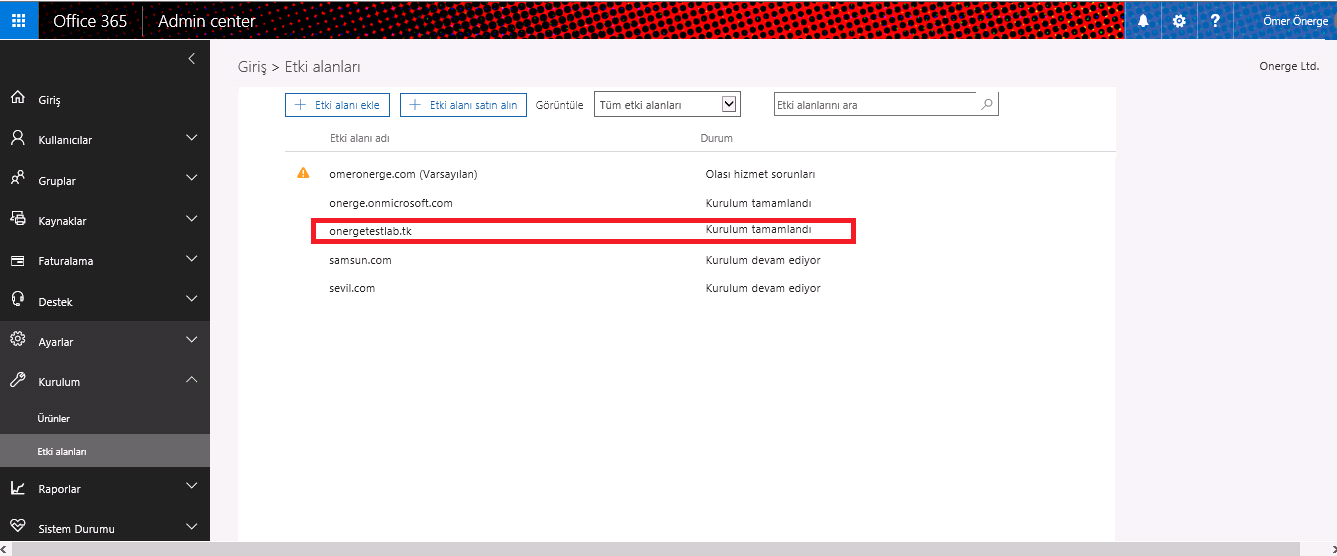Click the Kullanıcılar person icon
Screen dimensions: 1337x556
pyautogui.click(x=17, y=138)
